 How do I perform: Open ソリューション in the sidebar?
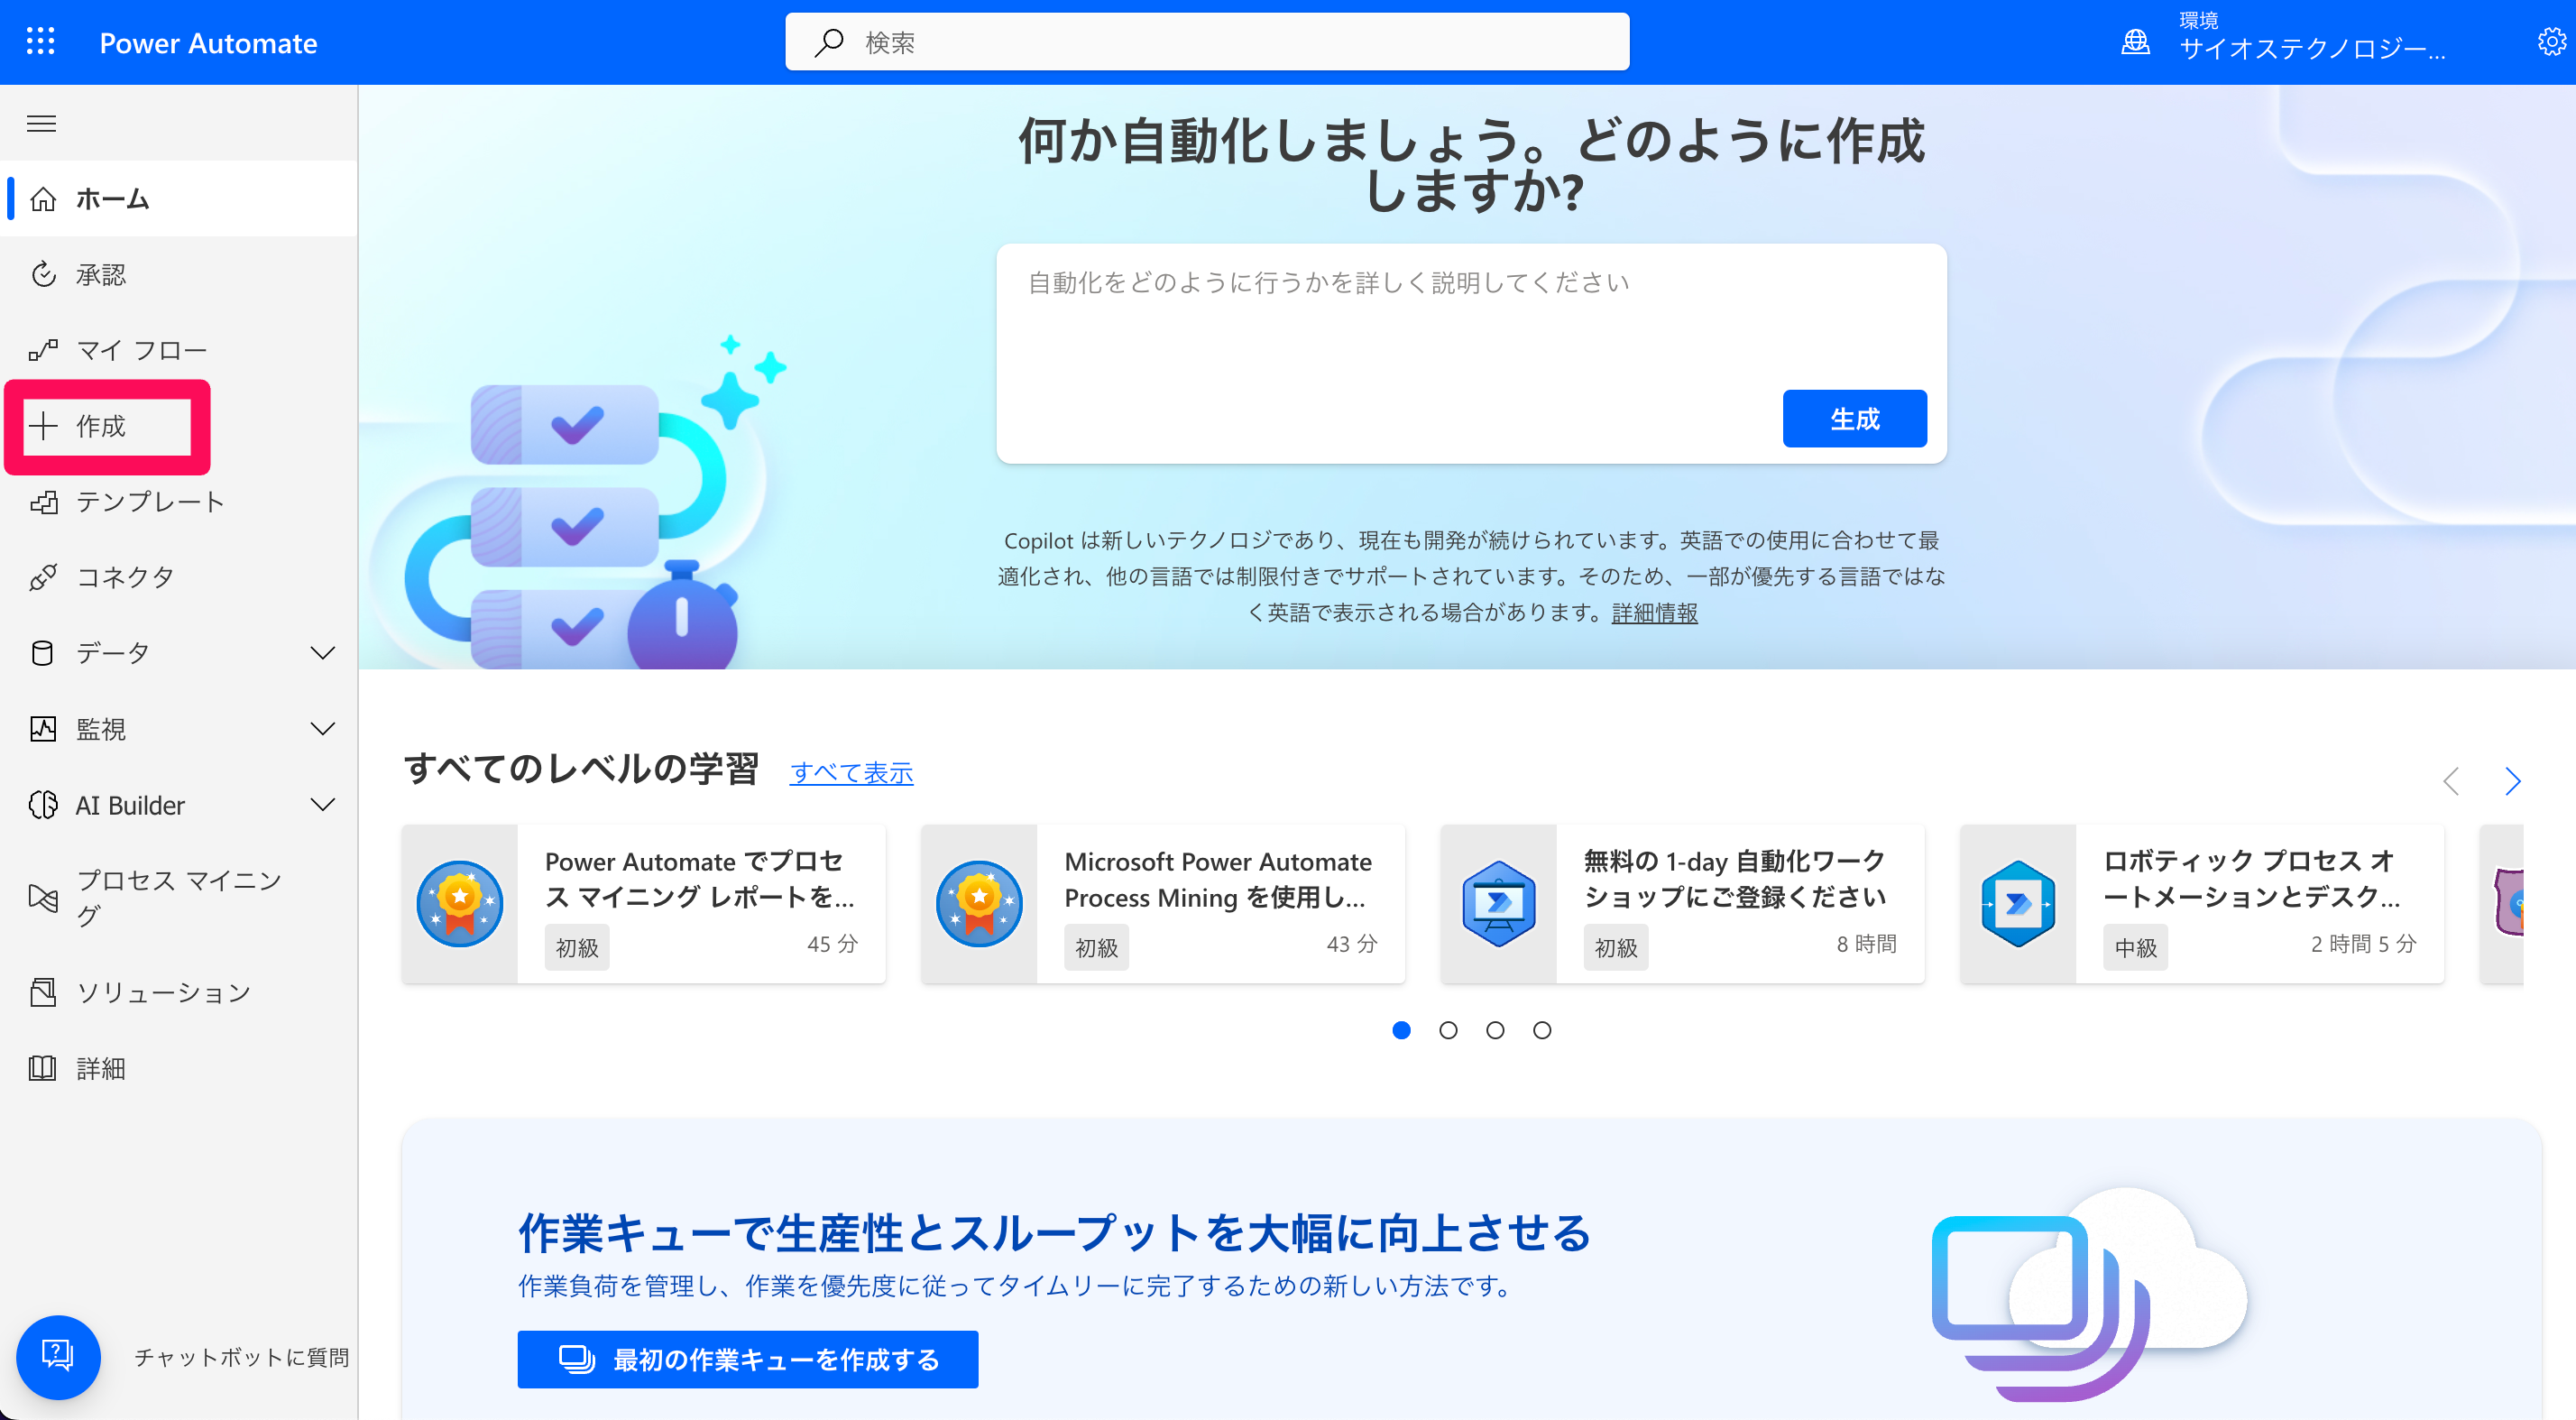[179, 992]
